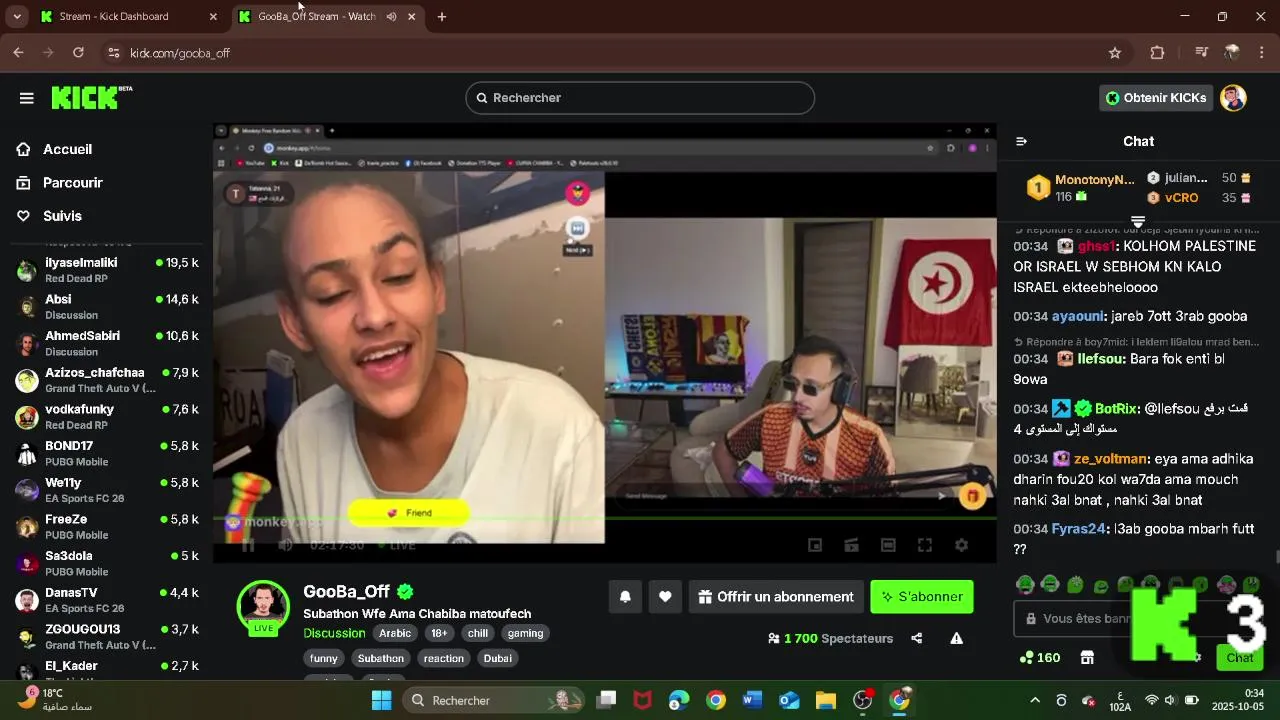Share the stream via share icon
Screen dimensions: 1280x720
point(917,638)
